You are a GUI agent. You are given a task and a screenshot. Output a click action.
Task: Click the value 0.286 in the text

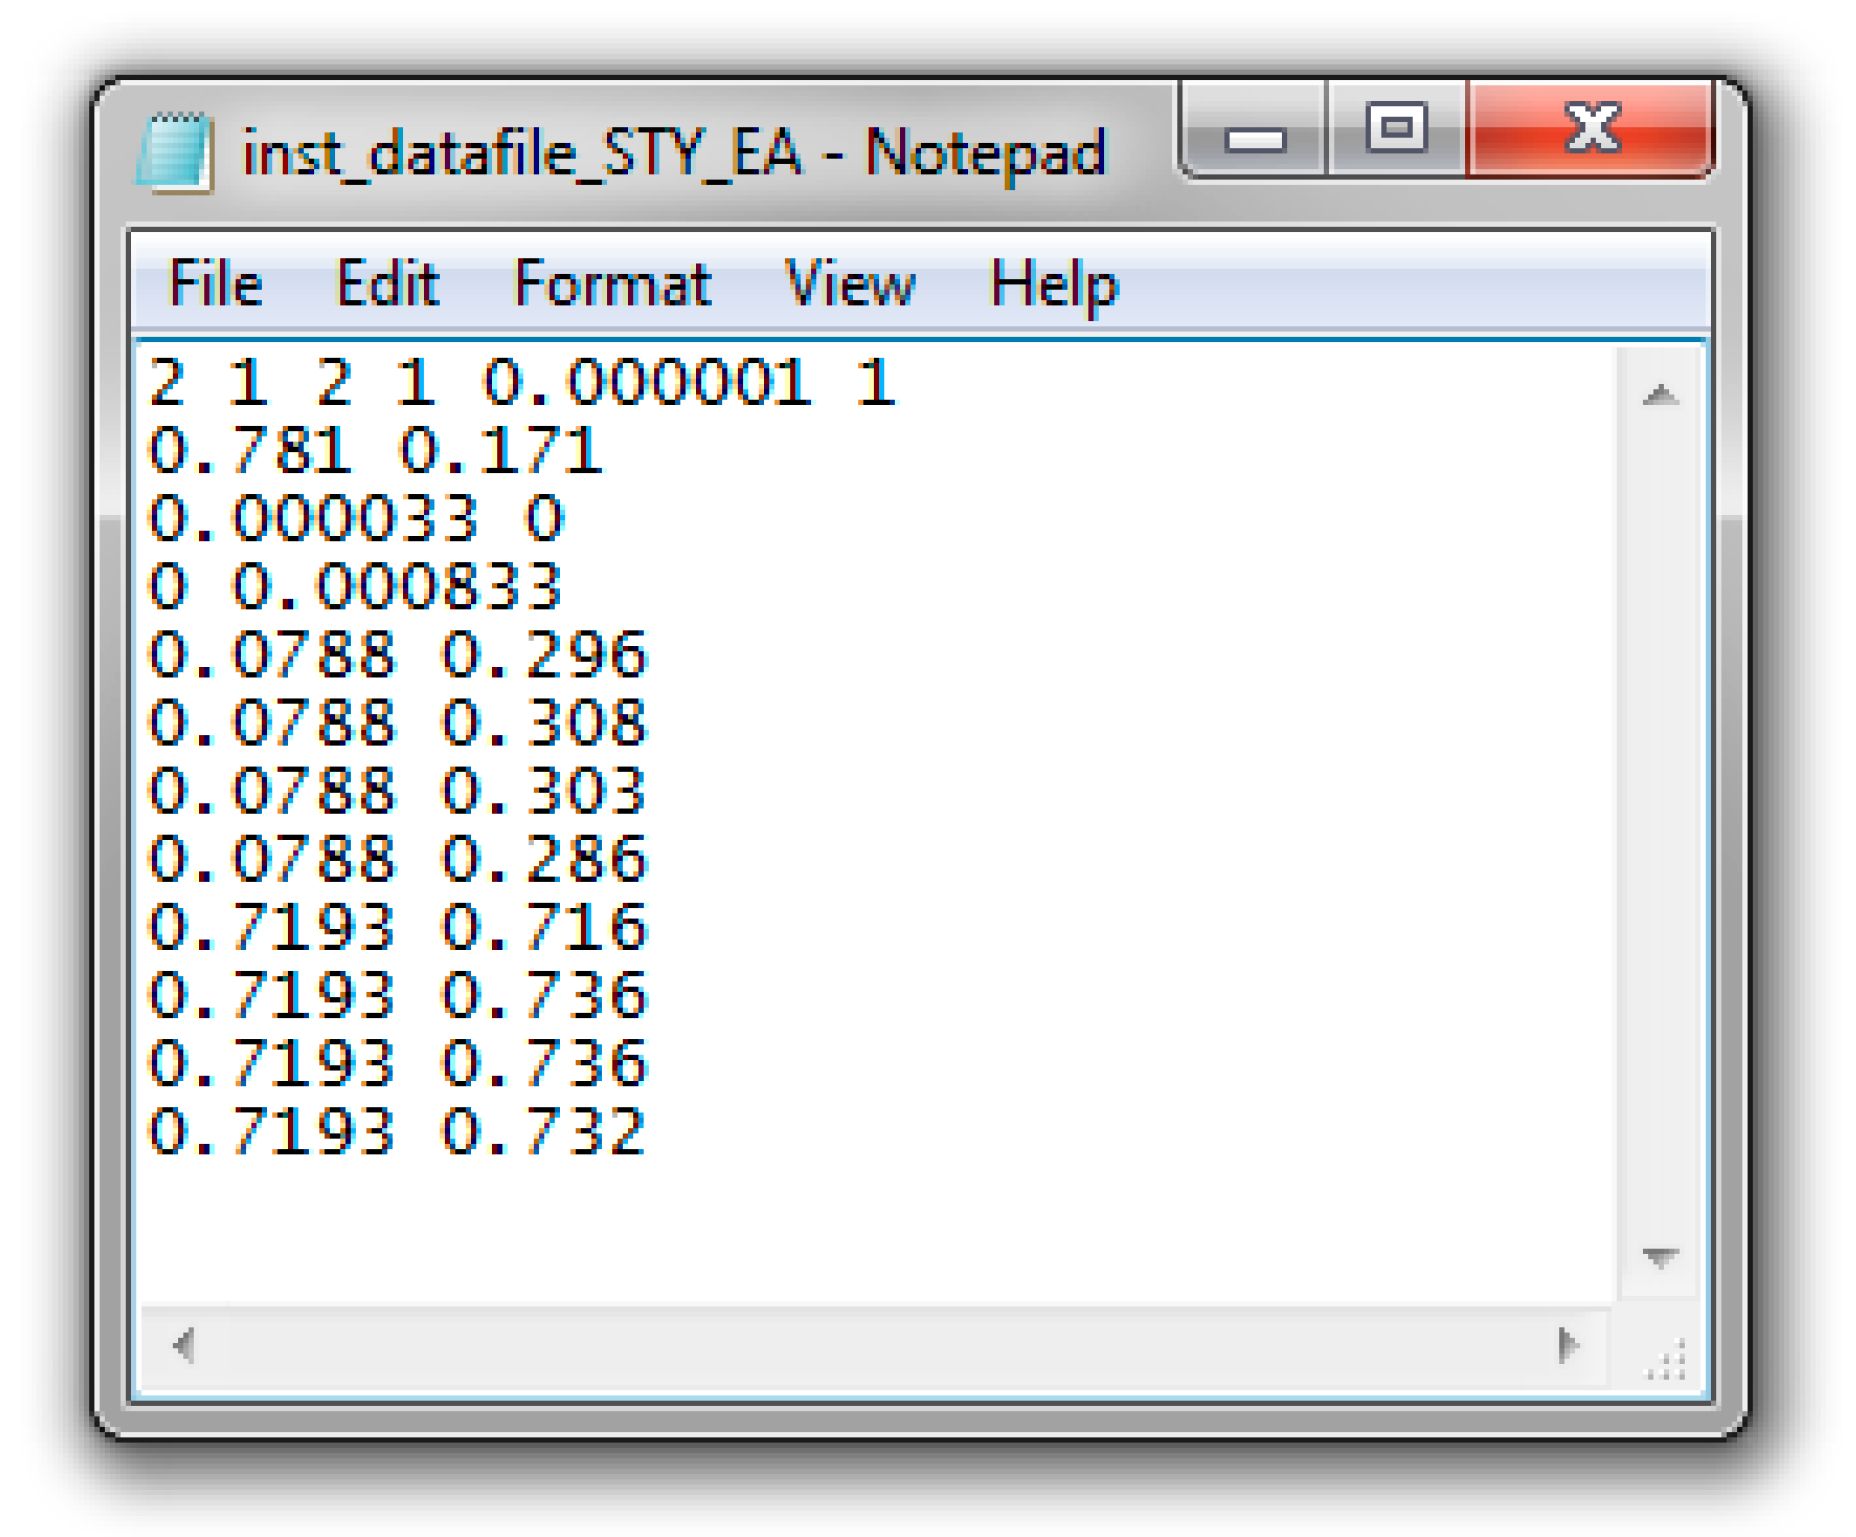545,859
